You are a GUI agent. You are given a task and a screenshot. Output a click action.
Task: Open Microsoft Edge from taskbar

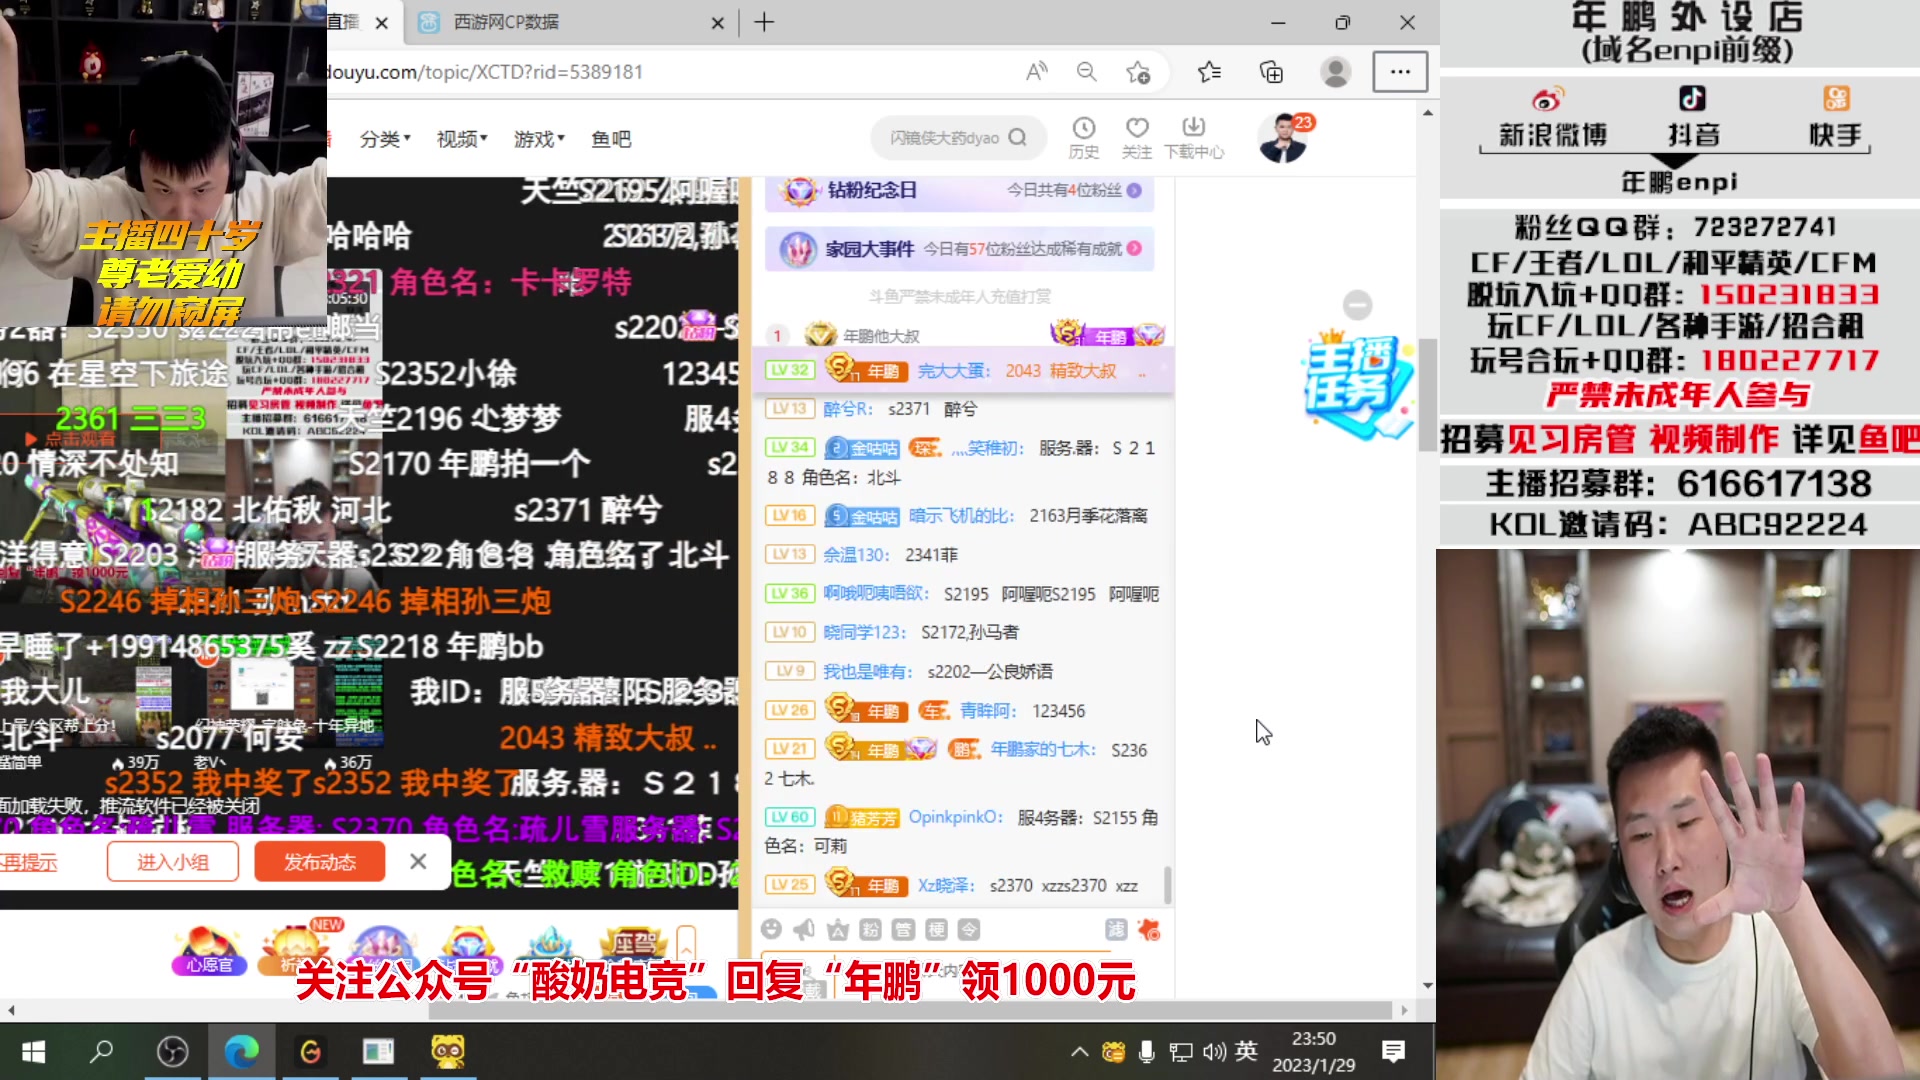pos(241,1051)
